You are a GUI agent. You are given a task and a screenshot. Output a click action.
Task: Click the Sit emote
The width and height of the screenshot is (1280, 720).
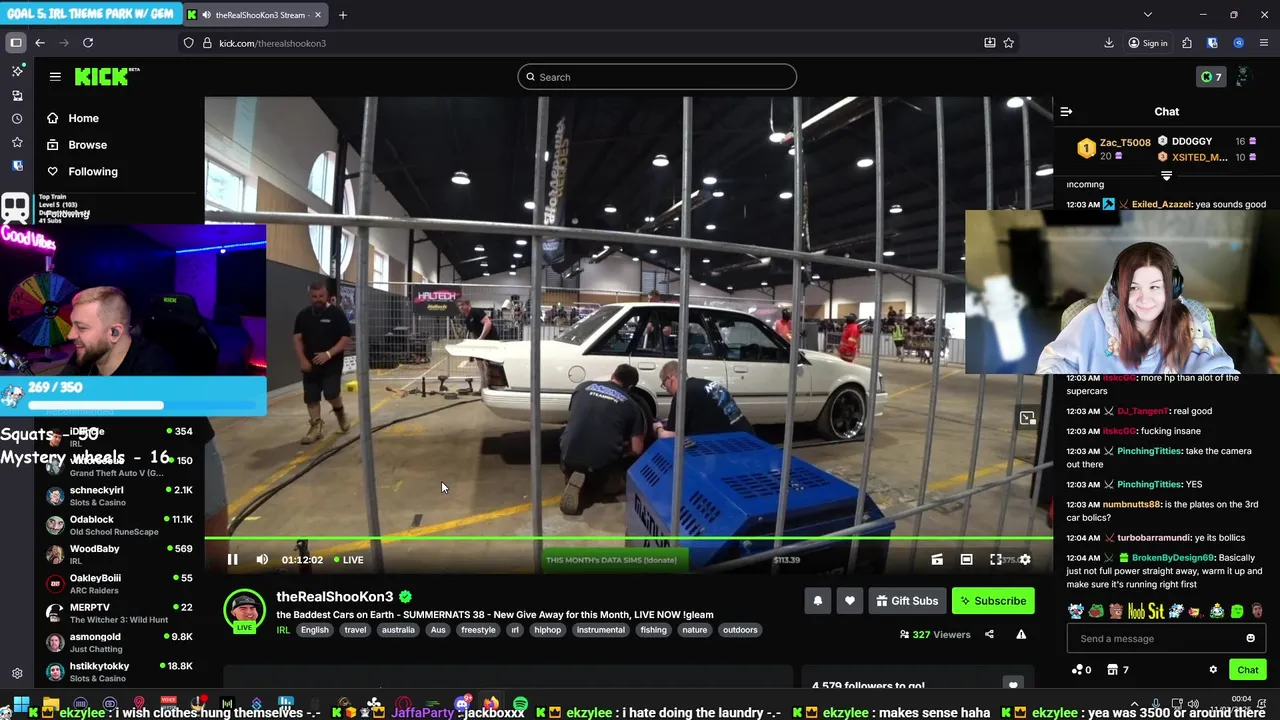(1155, 611)
